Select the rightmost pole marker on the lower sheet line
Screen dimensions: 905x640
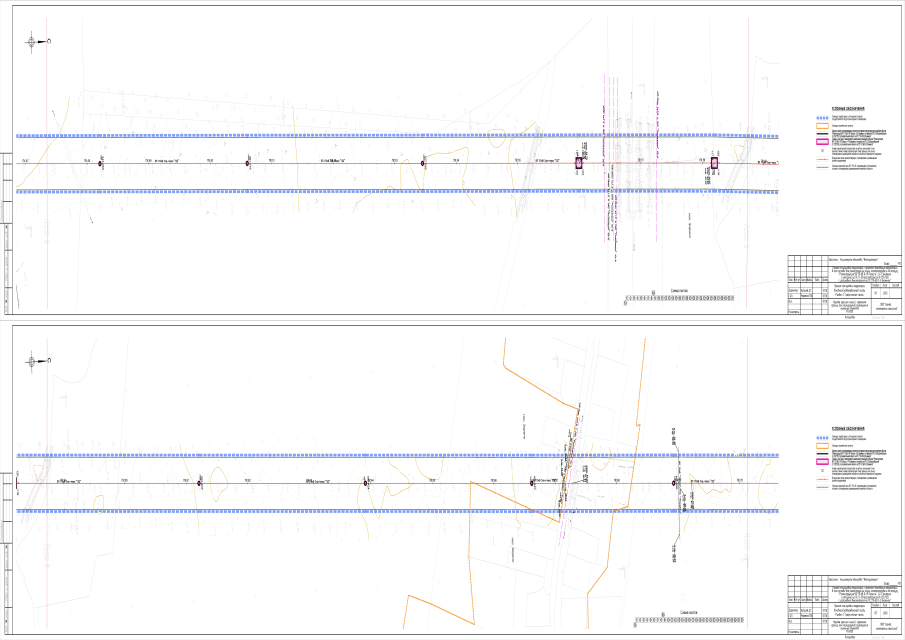(679, 483)
